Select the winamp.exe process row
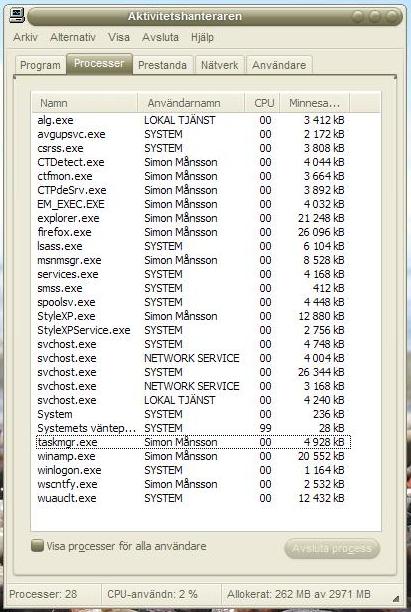 coord(191,456)
